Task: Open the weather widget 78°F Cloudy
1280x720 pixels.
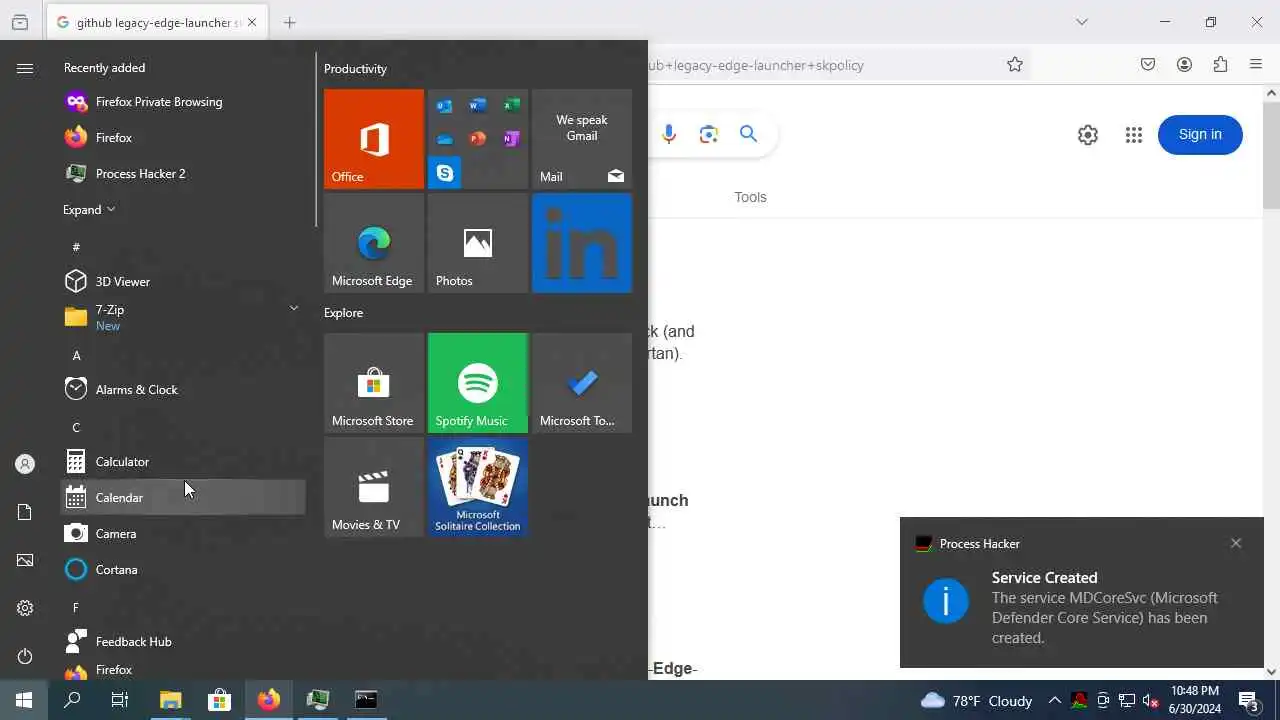Action: pyautogui.click(x=977, y=701)
